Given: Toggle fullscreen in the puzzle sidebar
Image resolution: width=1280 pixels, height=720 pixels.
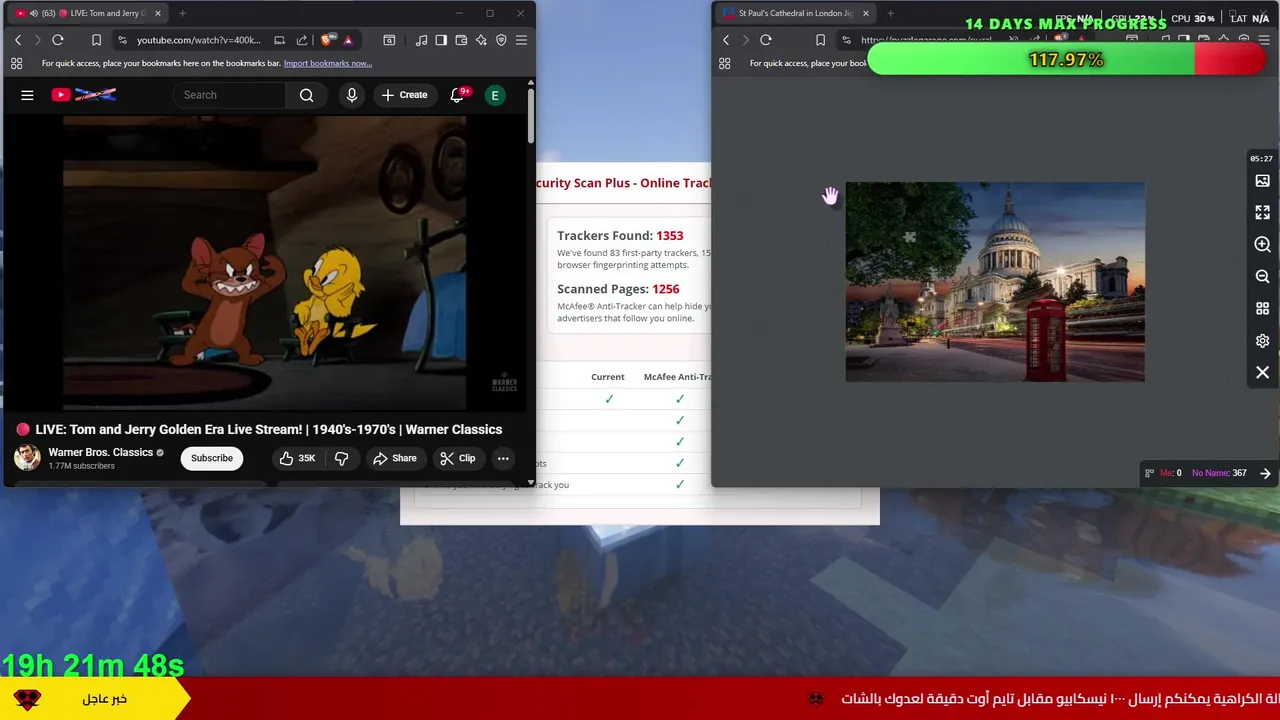Looking at the screenshot, I should [1262, 213].
